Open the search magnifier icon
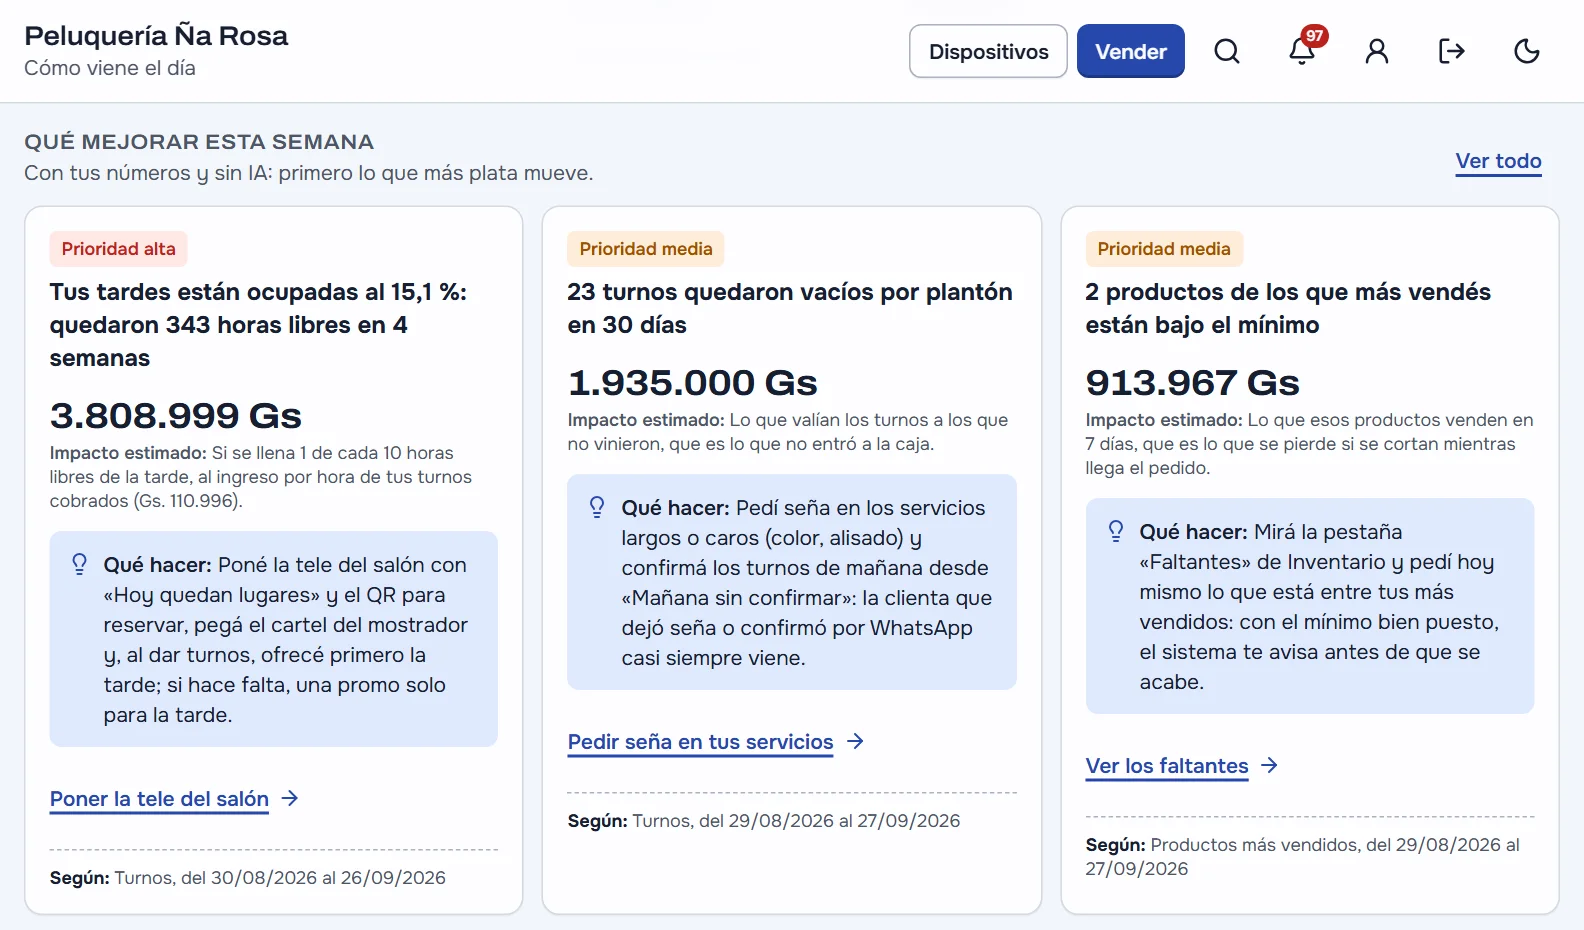Viewport: 1584px width, 930px height. [x=1227, y=51]
